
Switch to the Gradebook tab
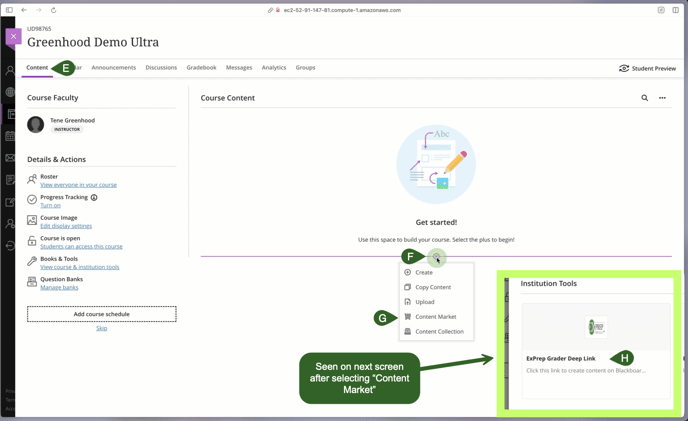pyautogui.click(x=201, y=68)
